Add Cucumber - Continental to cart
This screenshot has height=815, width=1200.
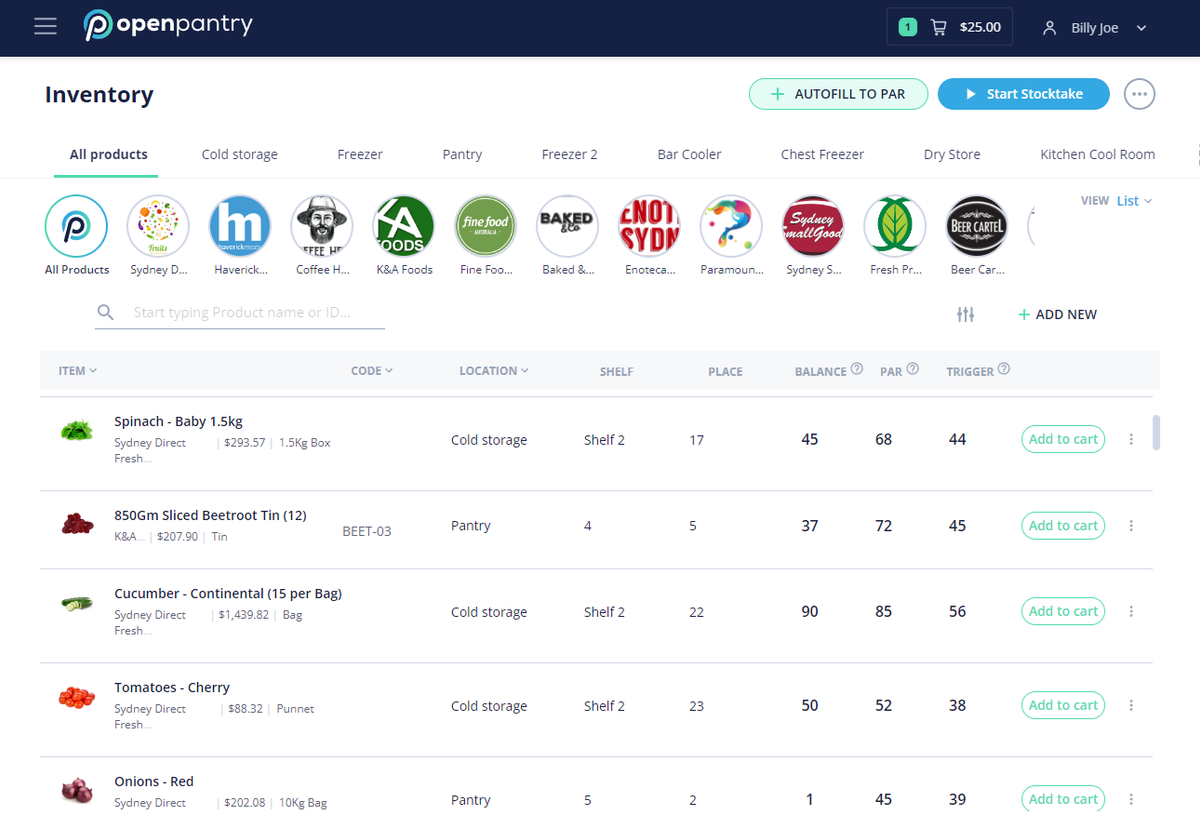click(x=1063, y=611)
